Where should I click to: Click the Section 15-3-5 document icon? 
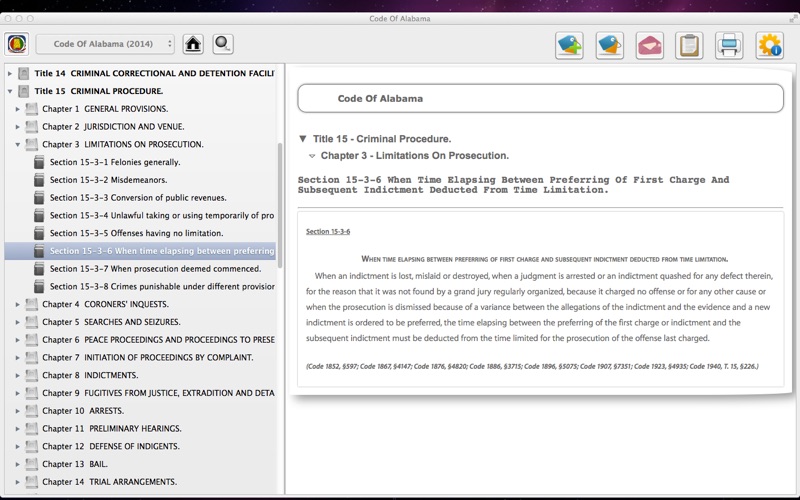(x=39, y=233)
